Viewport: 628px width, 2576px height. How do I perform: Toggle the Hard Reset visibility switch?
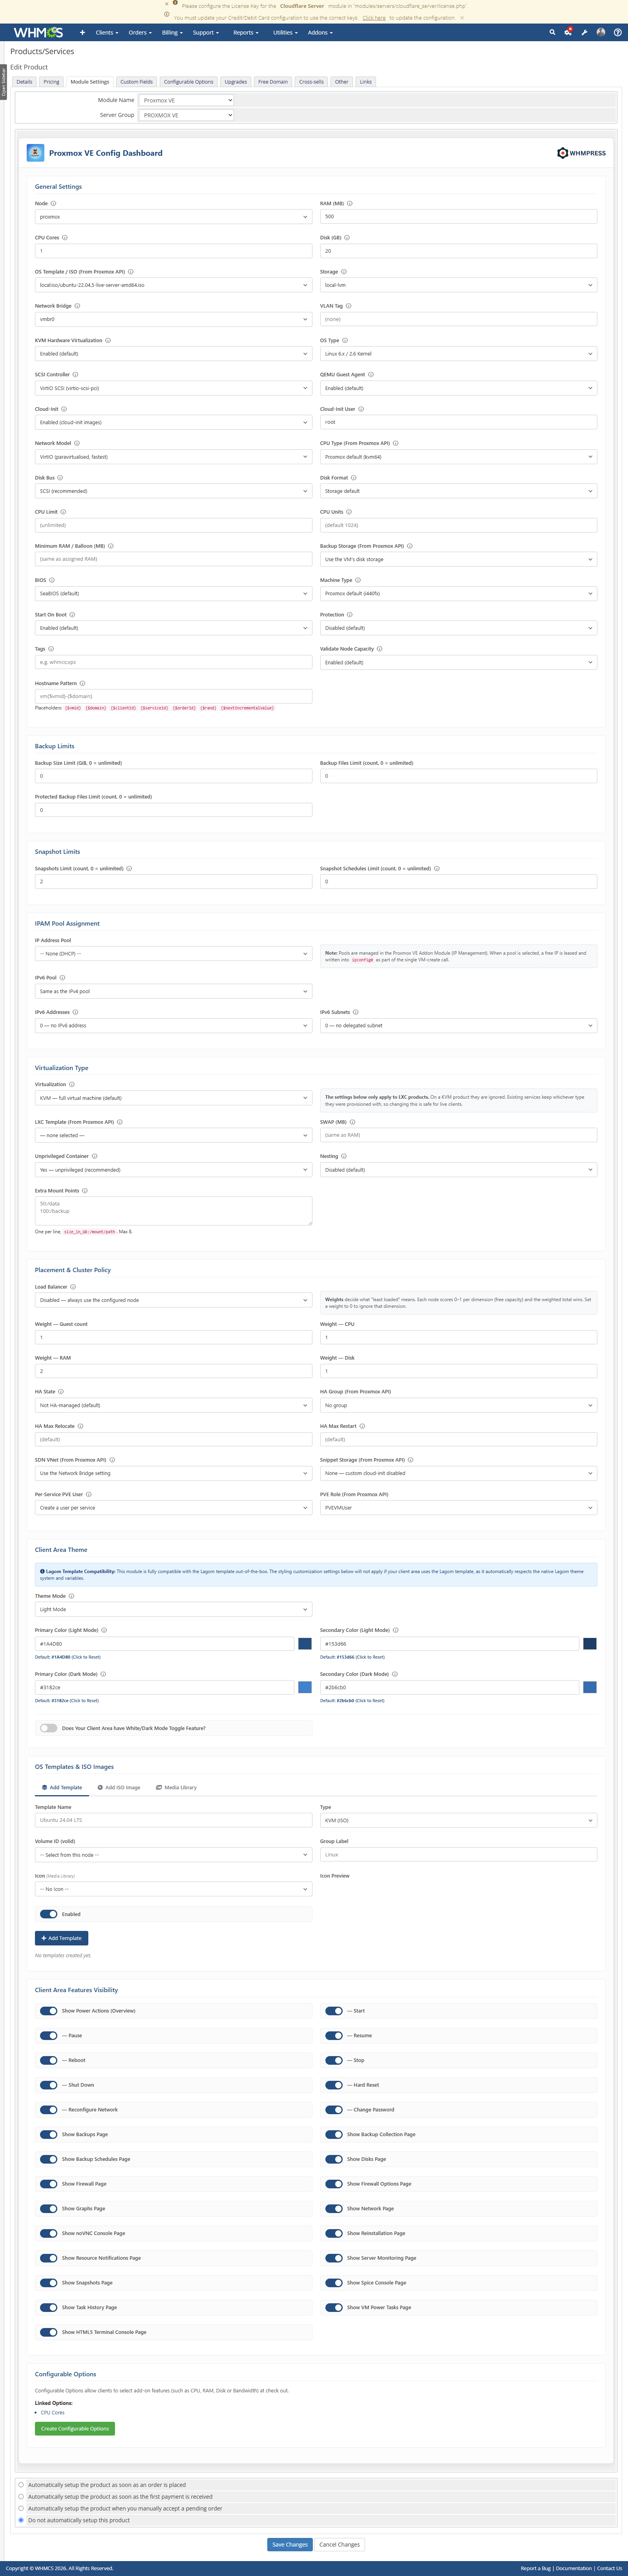pyautogui.click(x=334, y=2085)
